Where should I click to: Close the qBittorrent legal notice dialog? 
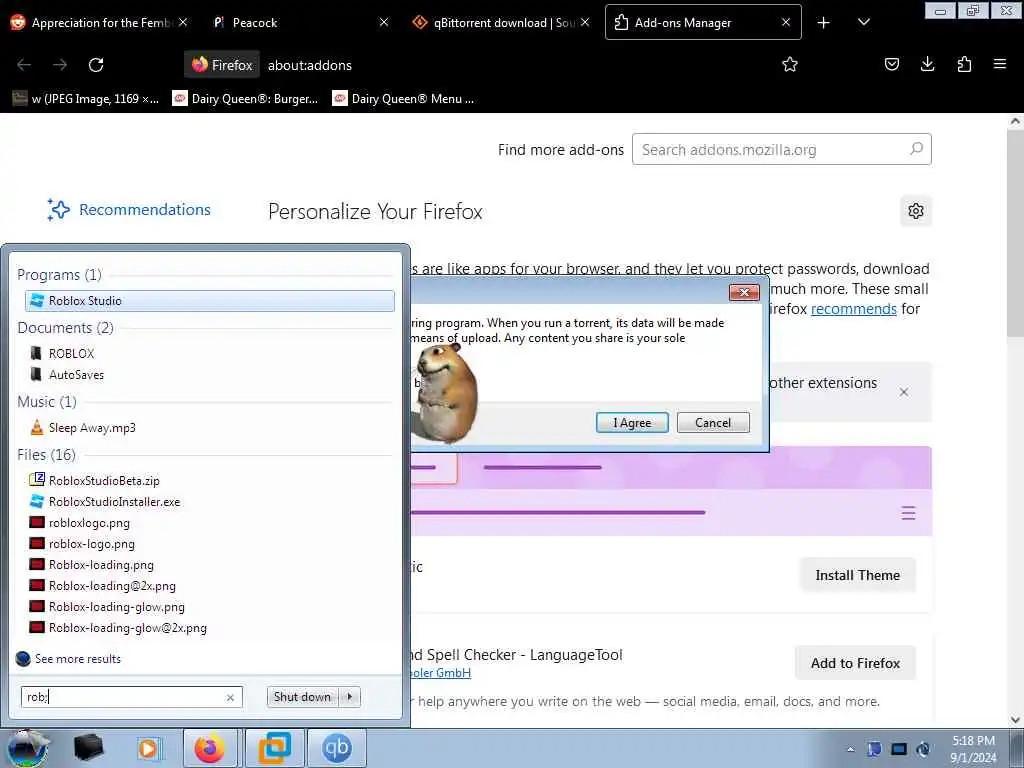pyautogui.click(x=744, y=292)
